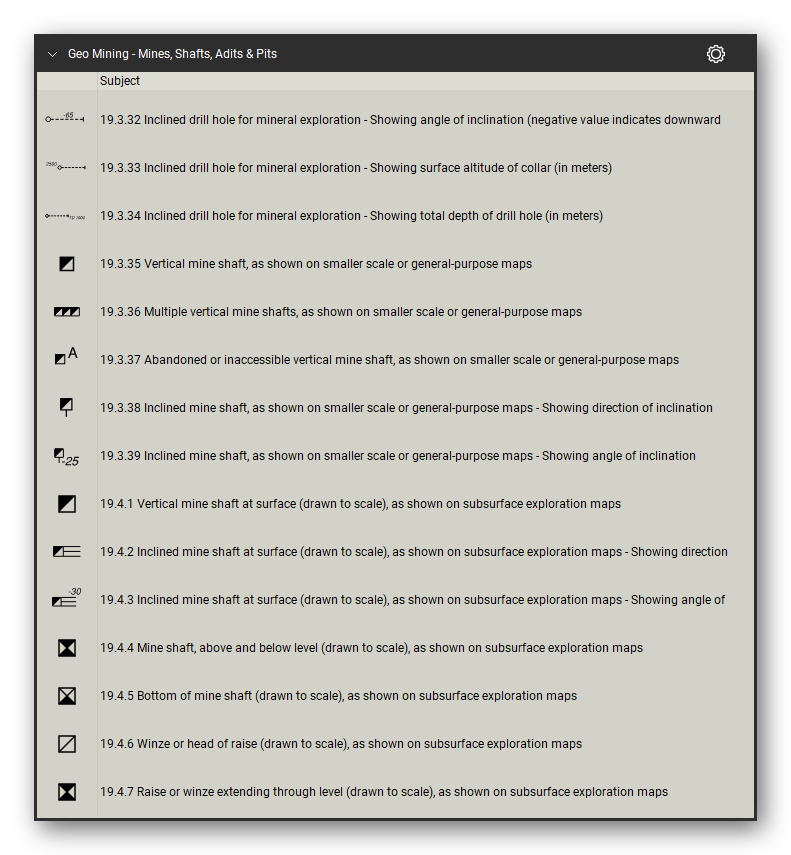Pick the bottom of mine shaft symbol

coord(67,696)
